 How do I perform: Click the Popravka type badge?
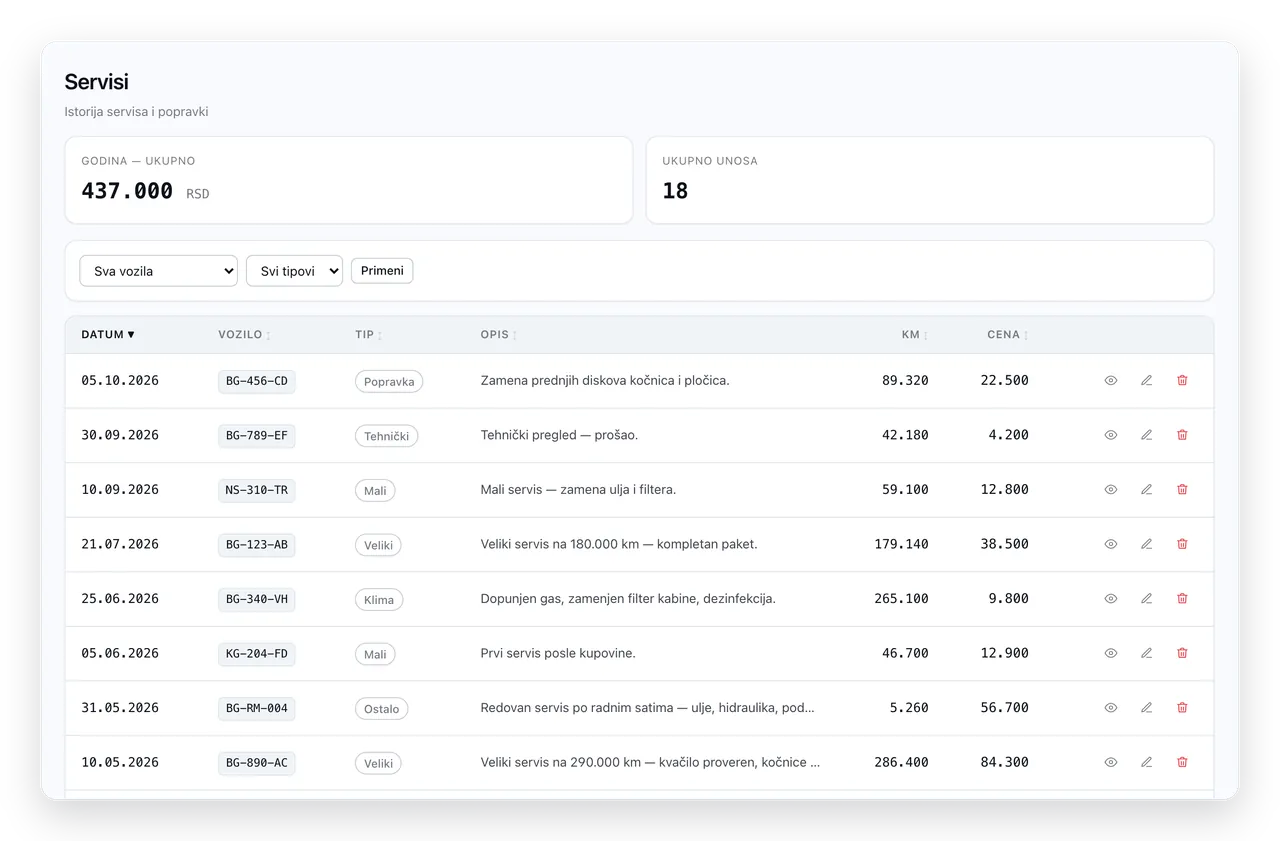389,382
